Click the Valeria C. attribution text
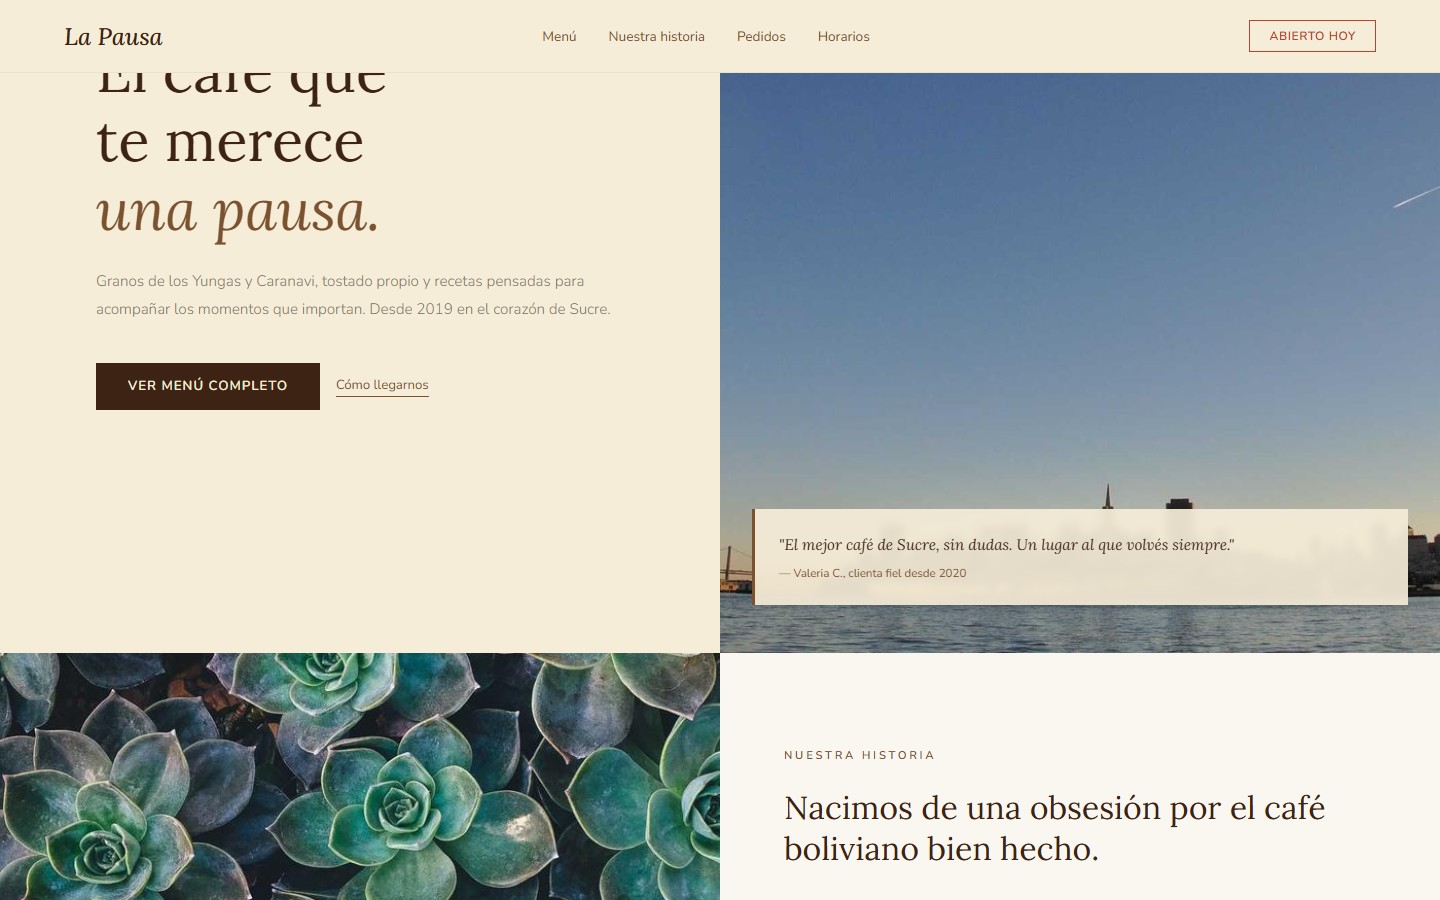This screenshot has width=1440, height=900. pos(873,573)
